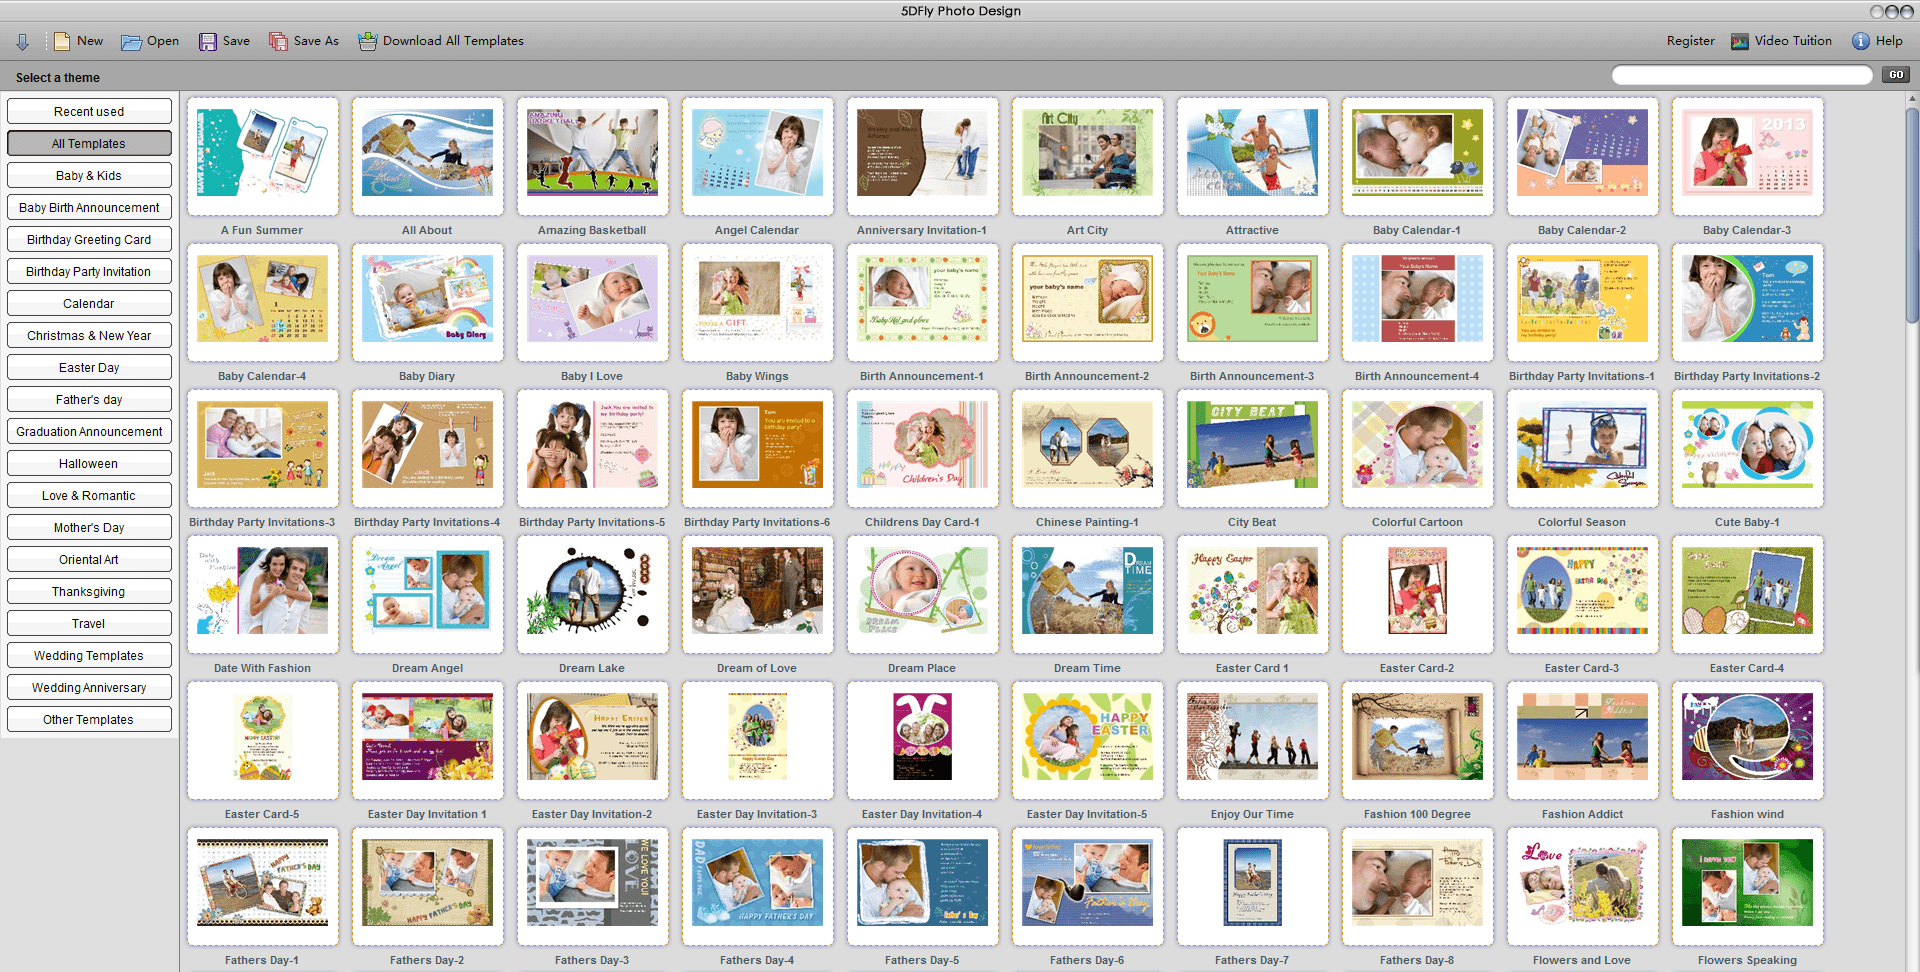
Task: Select the Flowers and Love template
Action: click(1582, 883)
